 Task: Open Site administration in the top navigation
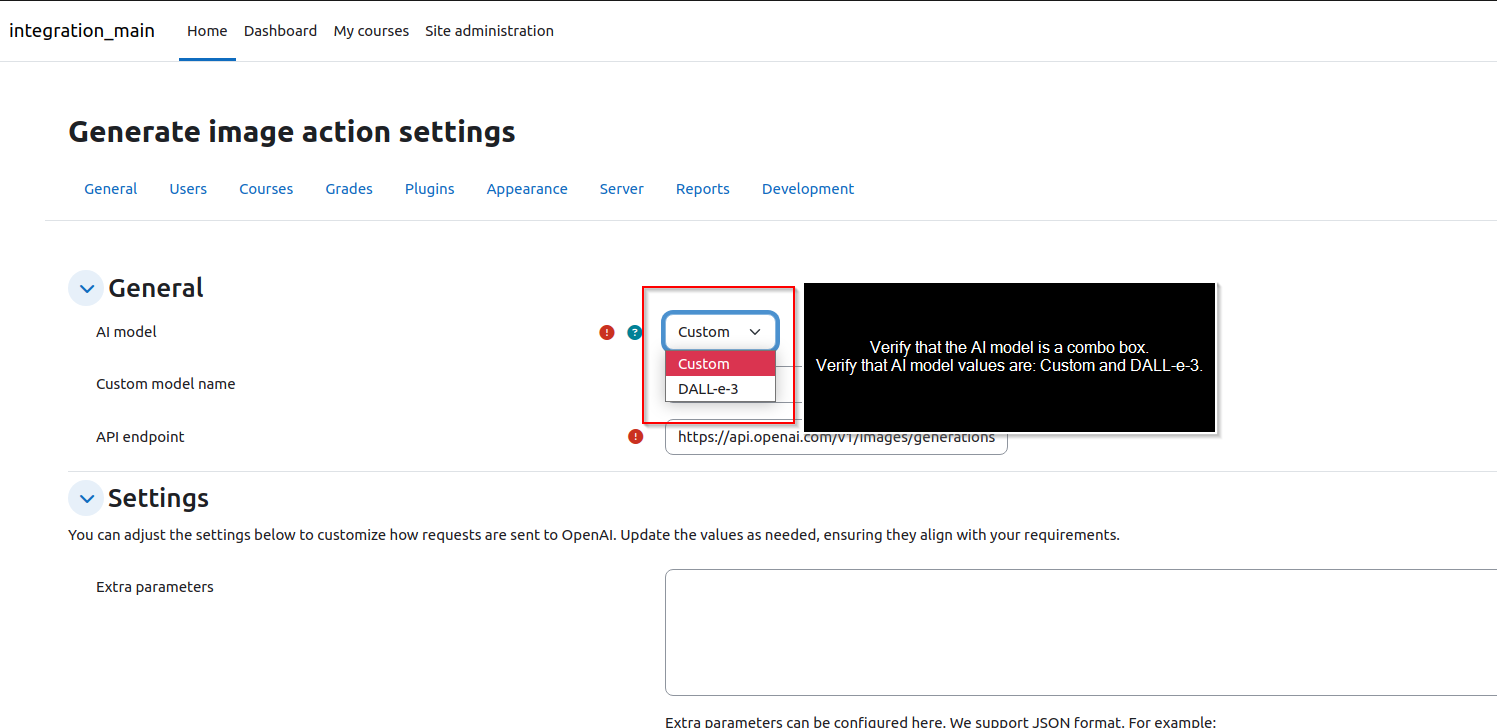coord(489,31)
